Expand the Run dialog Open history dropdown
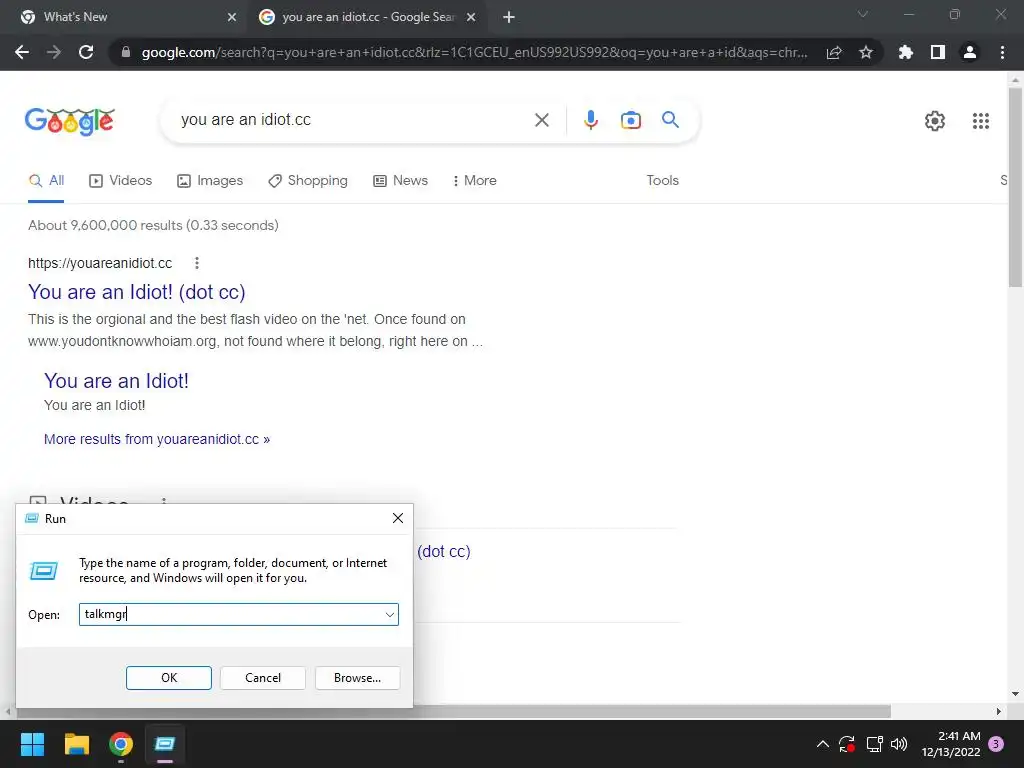 (x=390, y=615)
